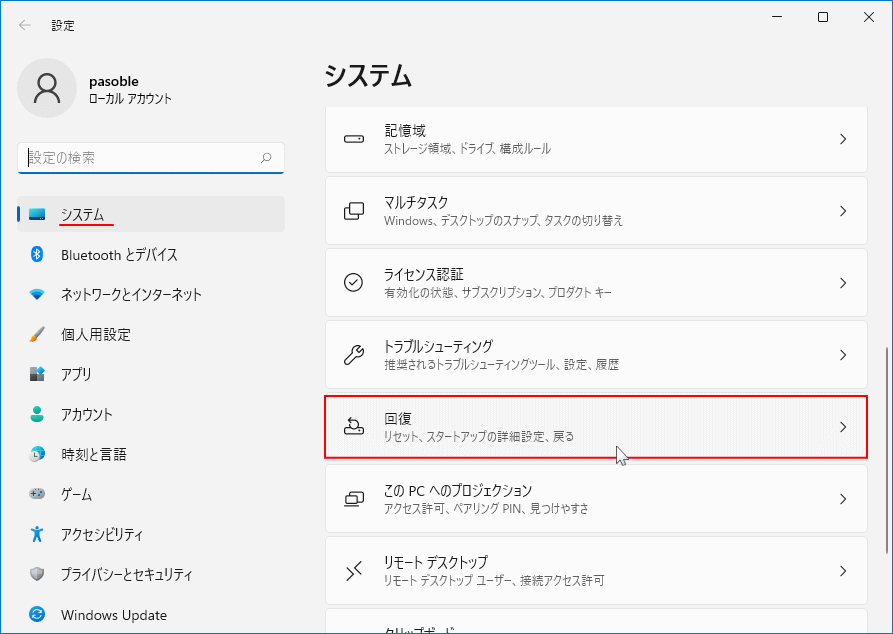Screen dimensions: 893x634
Task: Open the トラブルシューティング page
Action: pos(596,355)
